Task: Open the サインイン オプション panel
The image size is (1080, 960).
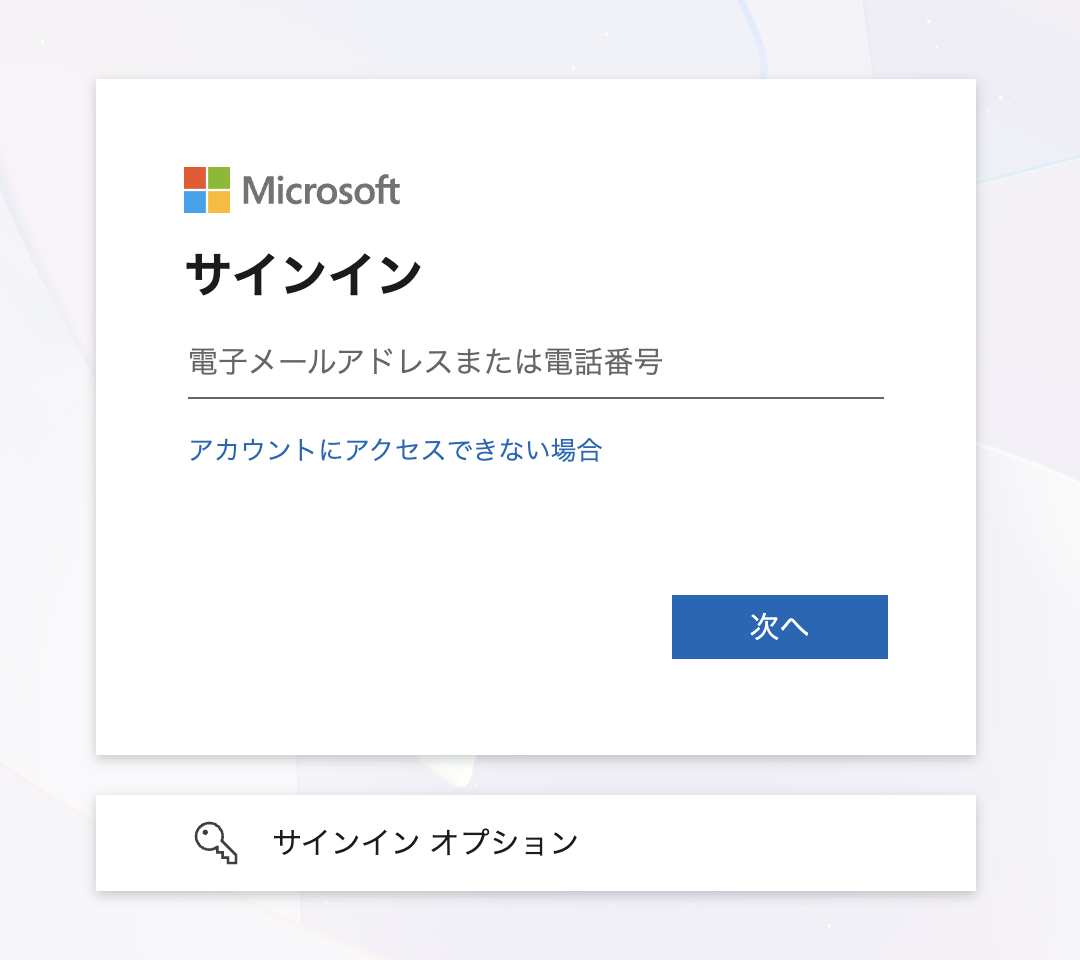Action: (x=536, y=842)
